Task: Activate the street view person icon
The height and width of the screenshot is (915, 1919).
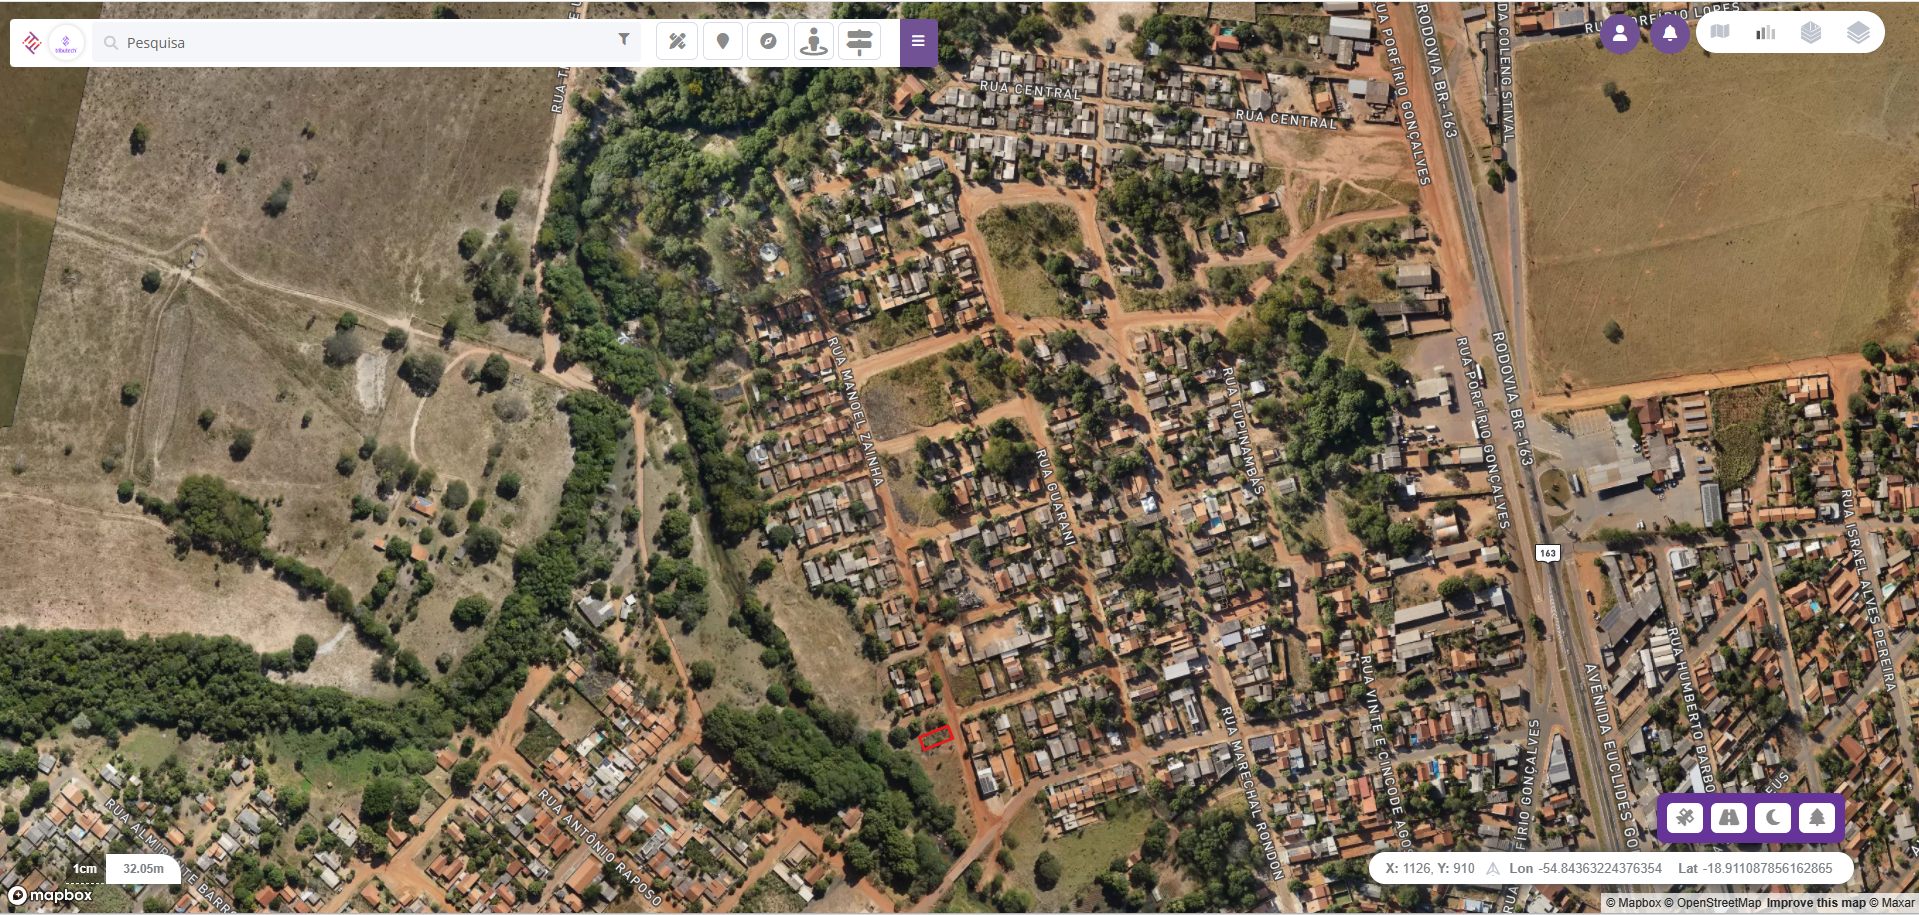Action: tap(814, 42)
